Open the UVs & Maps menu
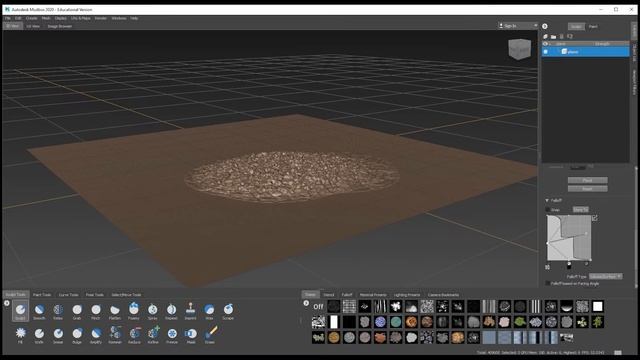Screen dimensions: 640x360 [x=81, y=18]
